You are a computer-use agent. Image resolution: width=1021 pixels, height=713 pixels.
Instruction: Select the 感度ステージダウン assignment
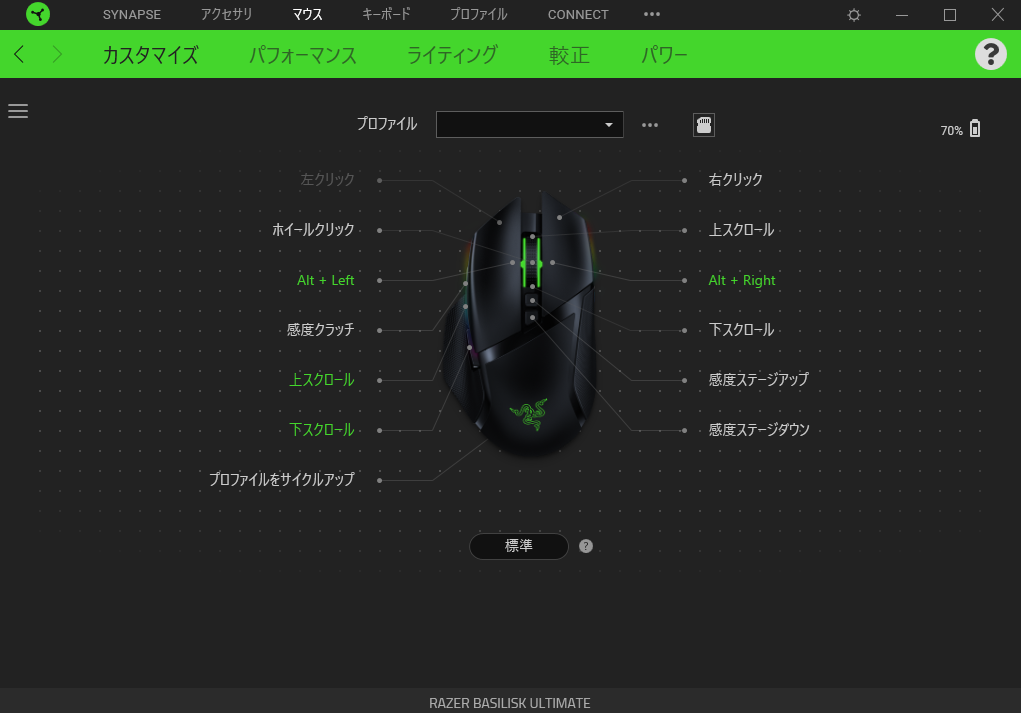(x=759, y=430)
